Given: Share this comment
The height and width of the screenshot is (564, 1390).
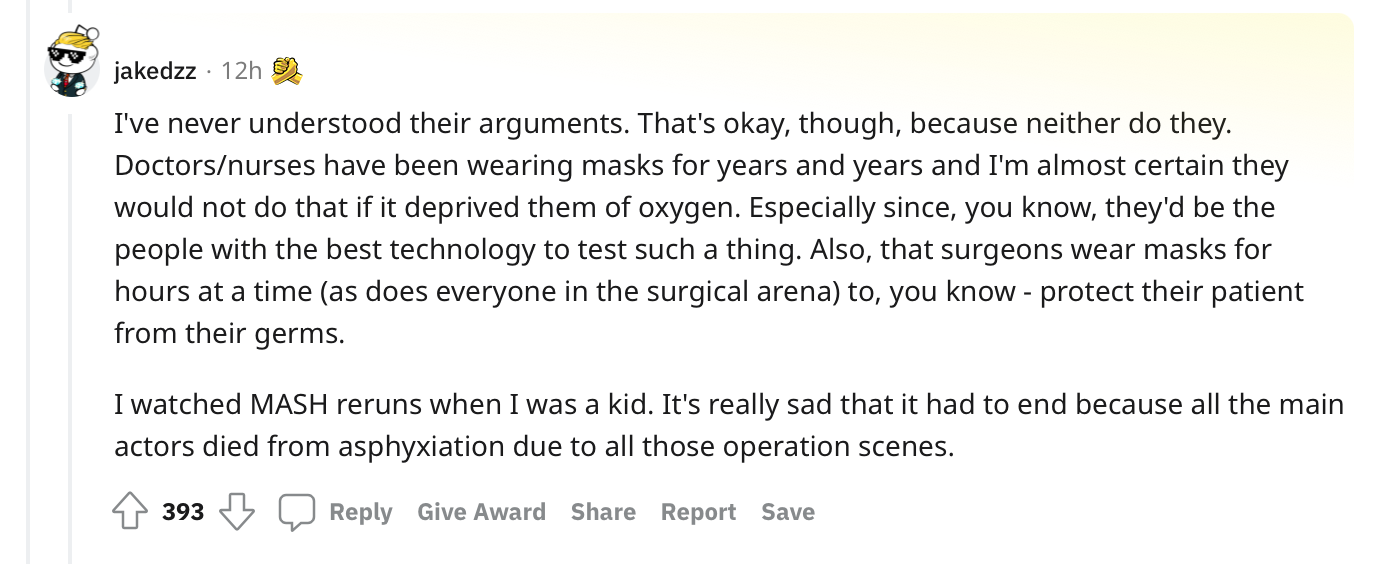Looking at the screenshot, I should click(603, 512).
